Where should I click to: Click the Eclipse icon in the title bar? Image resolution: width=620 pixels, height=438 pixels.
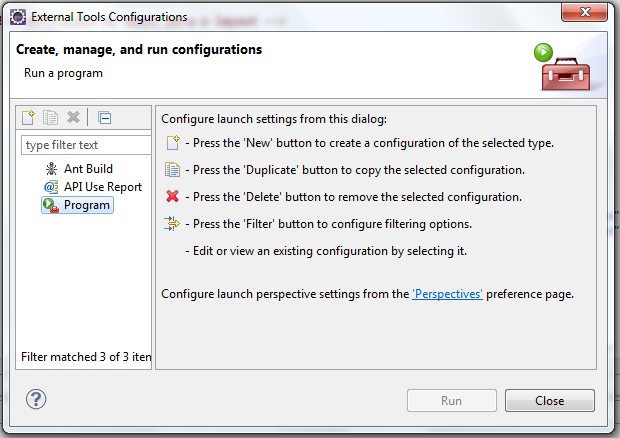(17, 17)
